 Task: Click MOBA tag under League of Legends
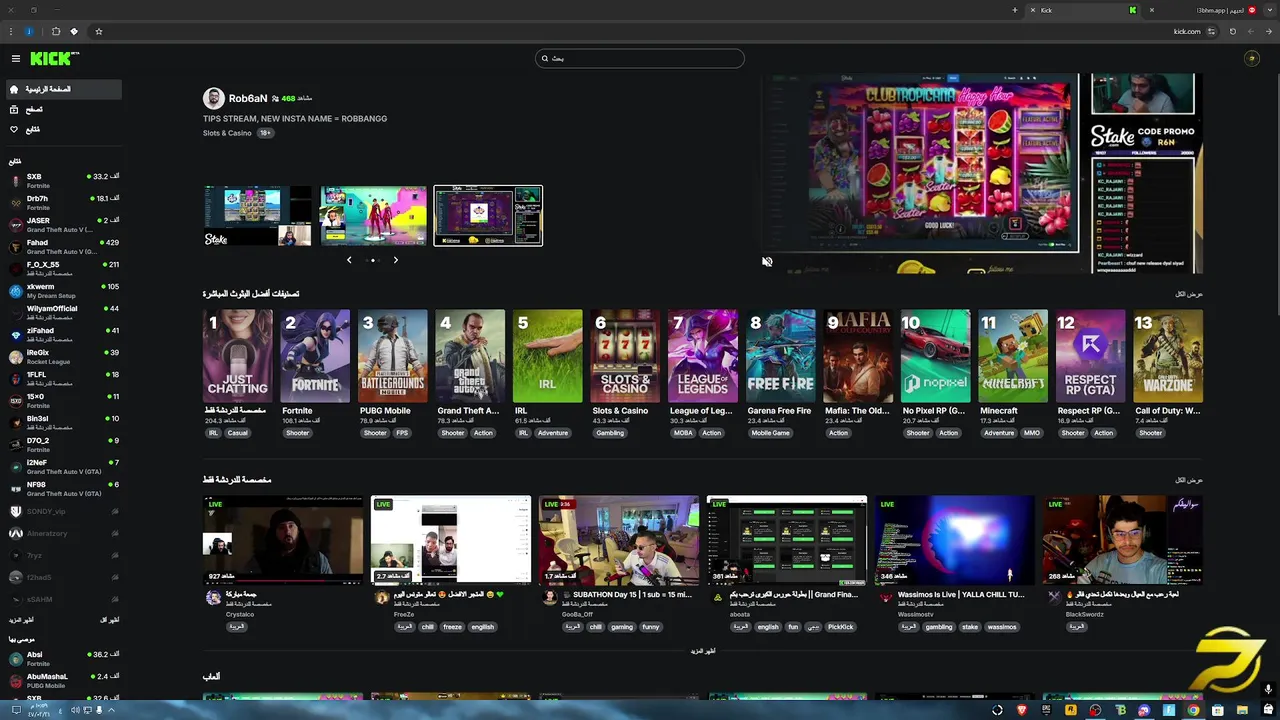(683, 433)
